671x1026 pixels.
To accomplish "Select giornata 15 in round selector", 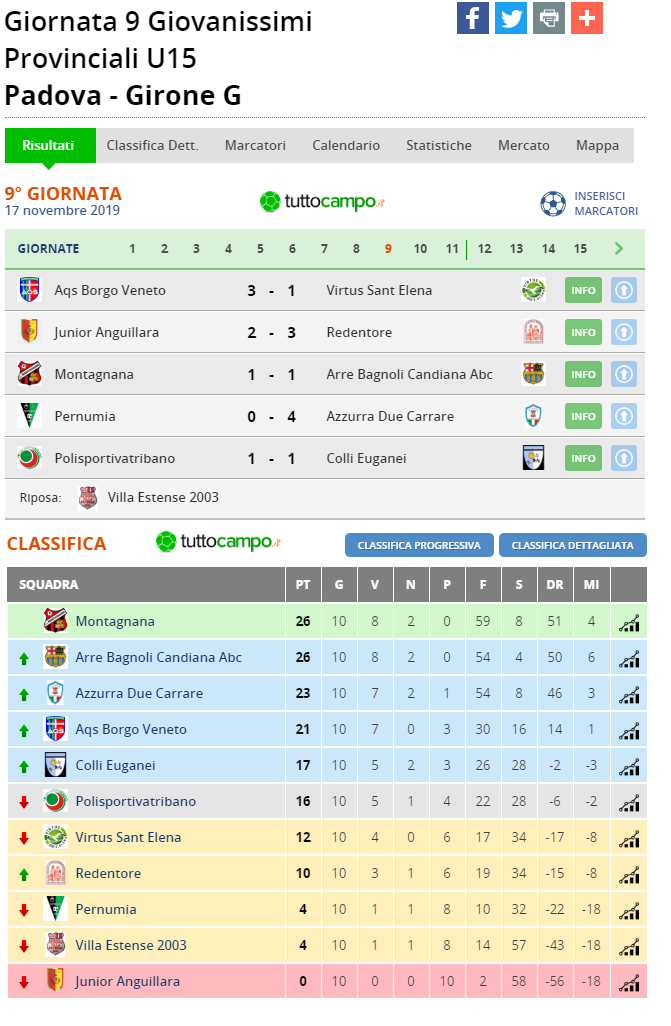I will 580,249.
